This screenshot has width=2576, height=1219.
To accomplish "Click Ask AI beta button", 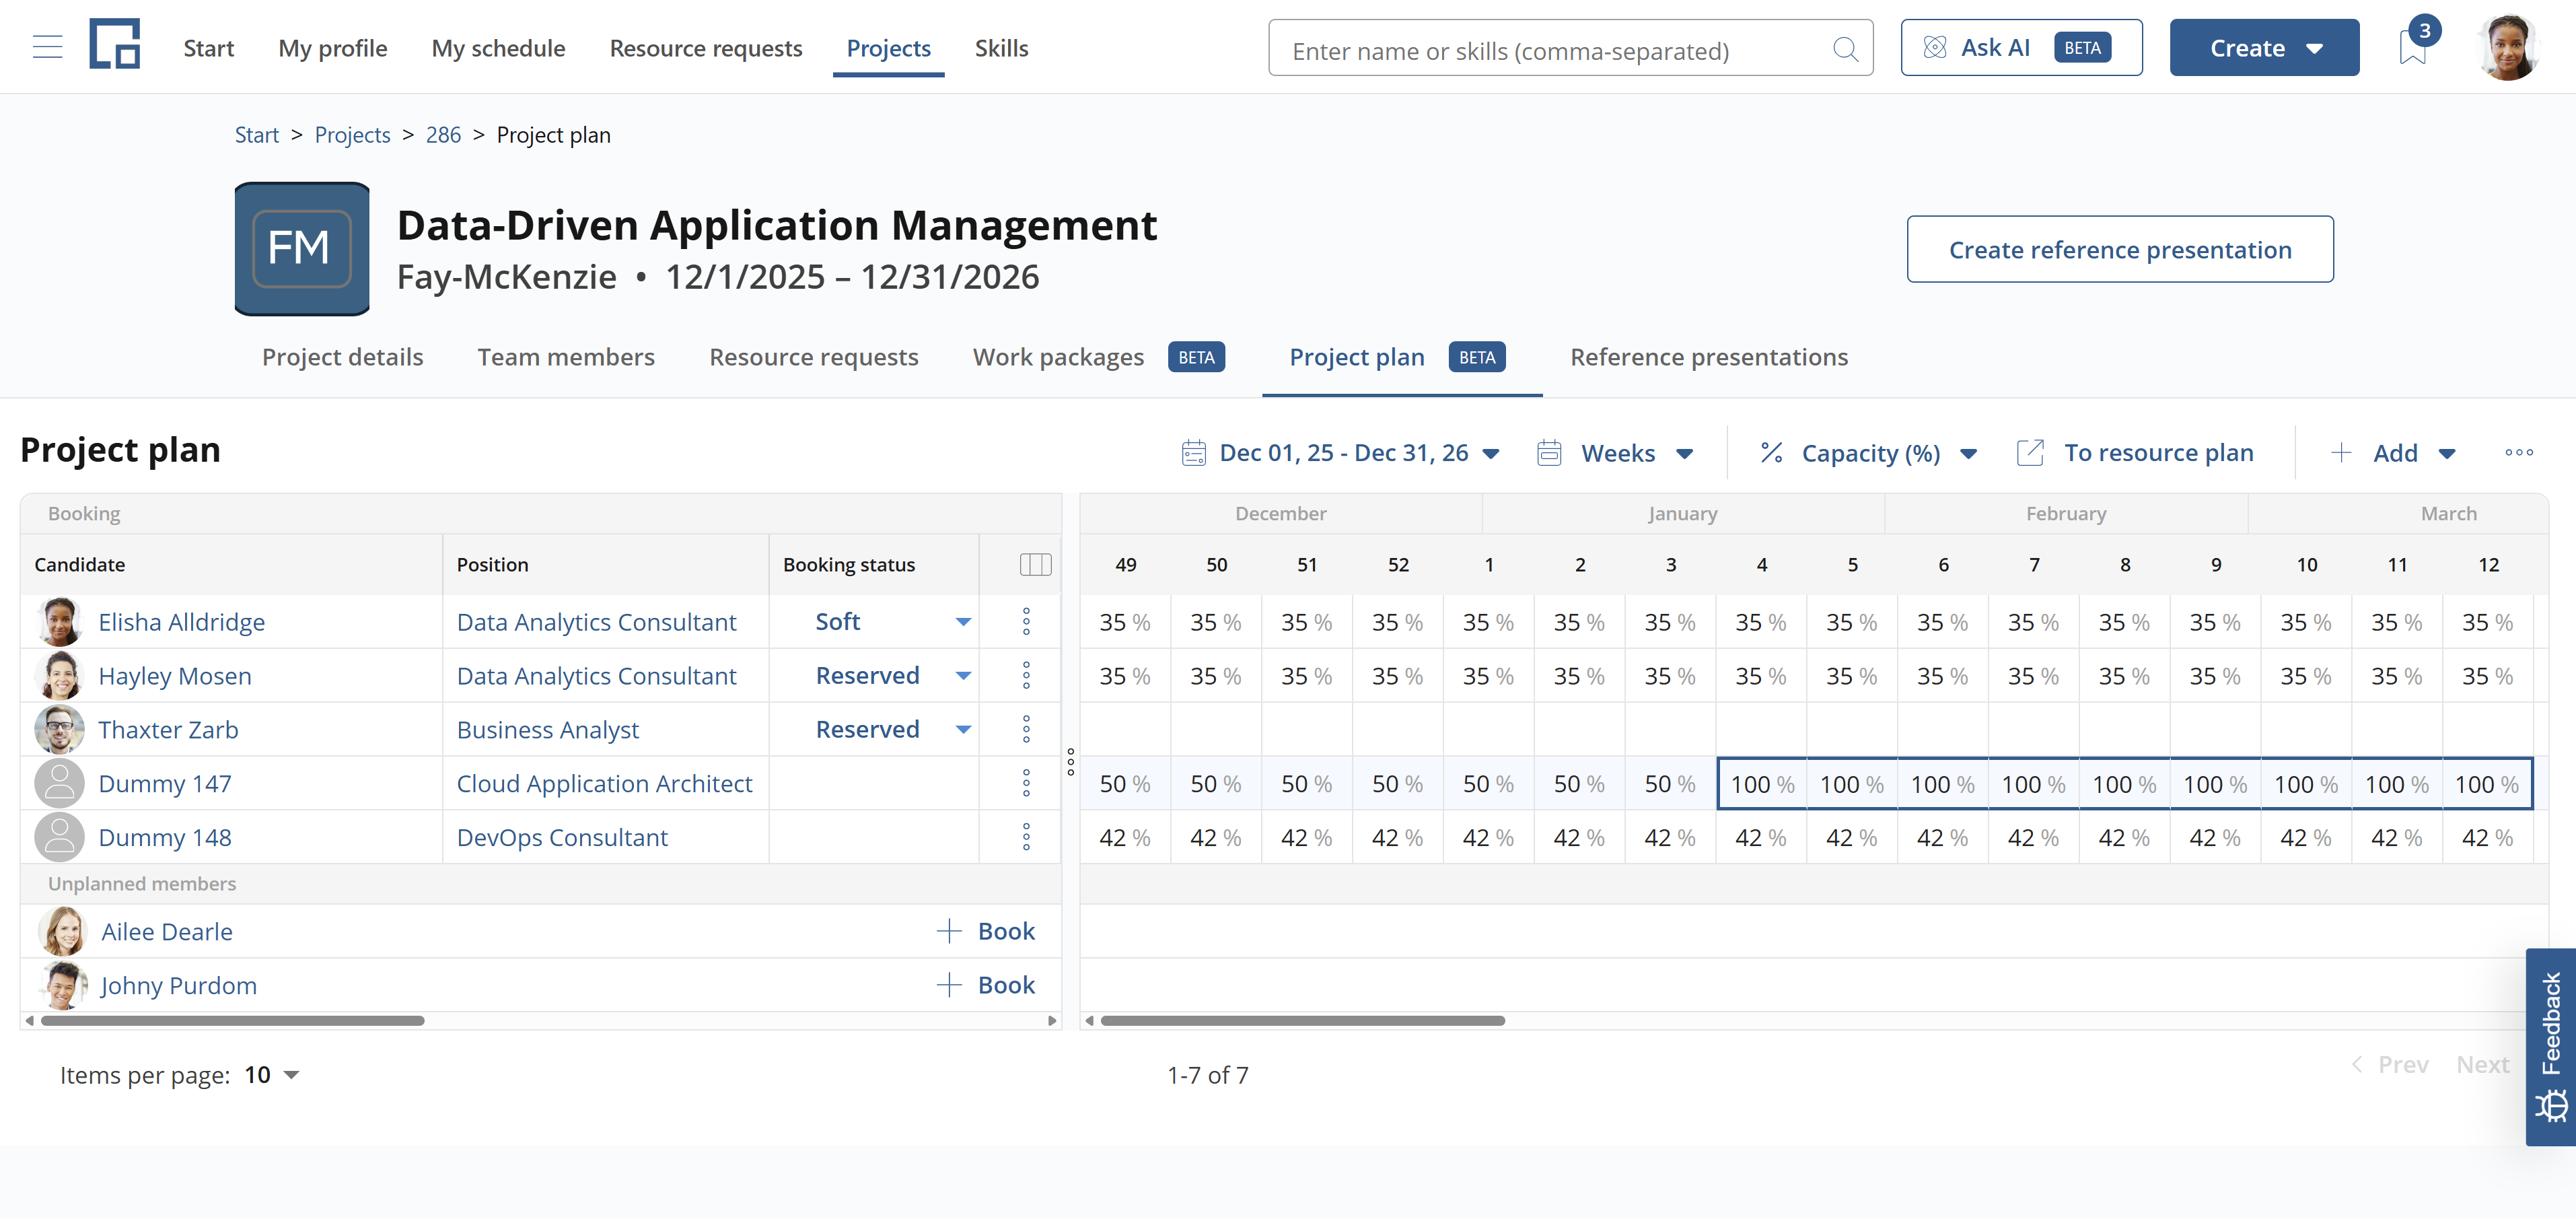I will click(2021, 48).
